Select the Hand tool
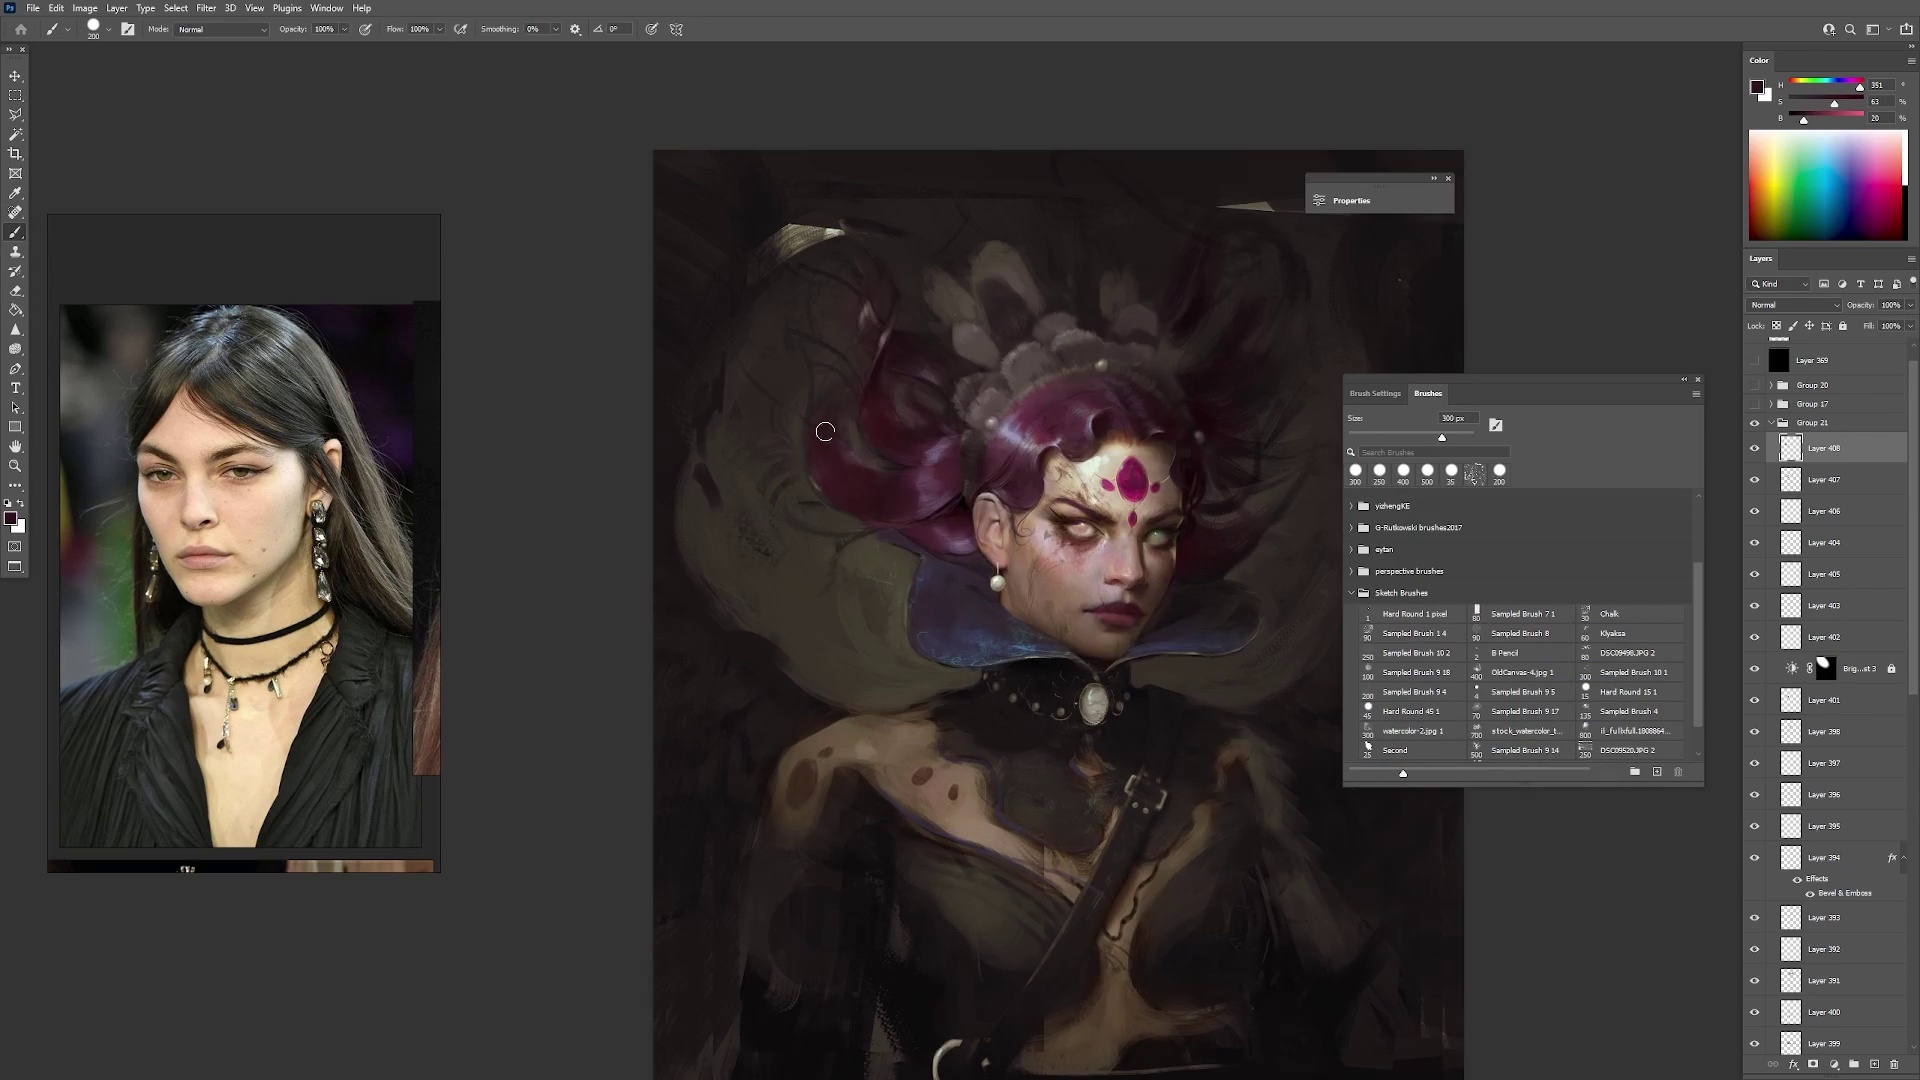 (x=15, y=447)
